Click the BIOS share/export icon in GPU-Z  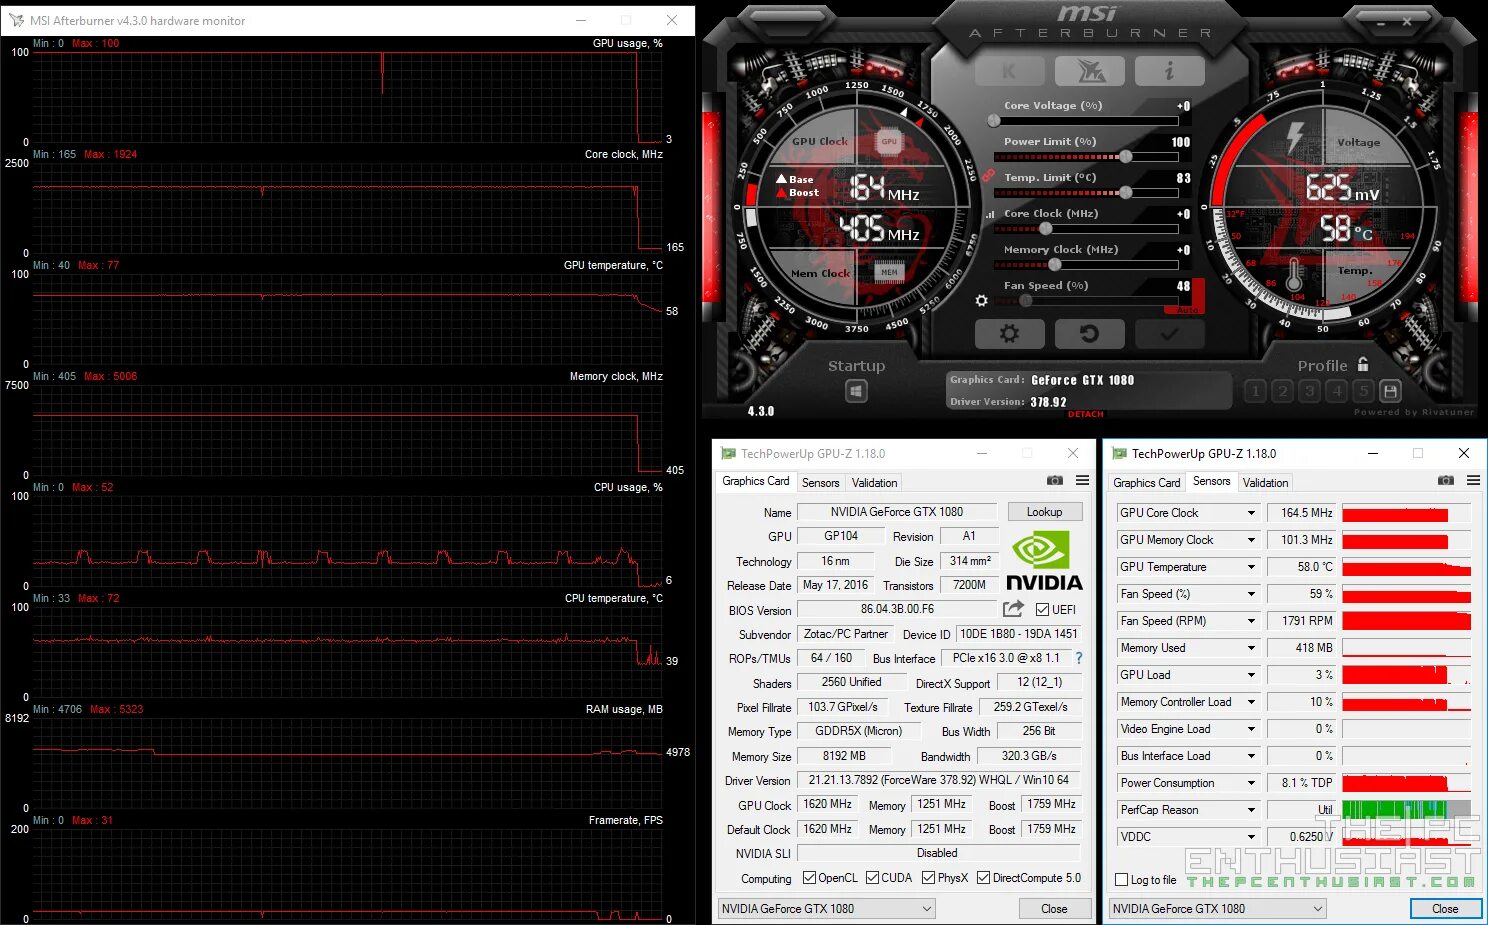pyautogui.click(x=1013, y=609)
